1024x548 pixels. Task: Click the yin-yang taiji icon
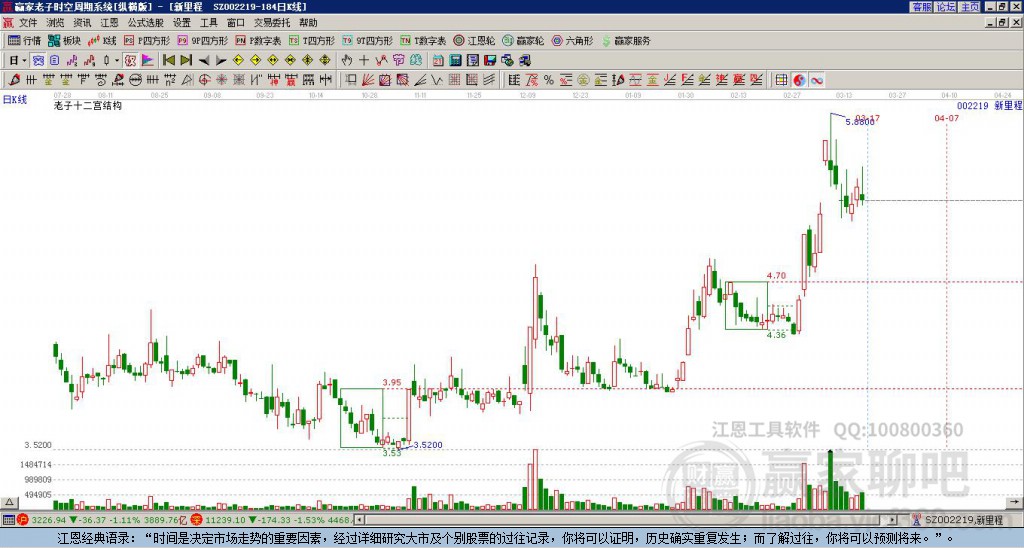pyautogui.click(x=800, y=79)
